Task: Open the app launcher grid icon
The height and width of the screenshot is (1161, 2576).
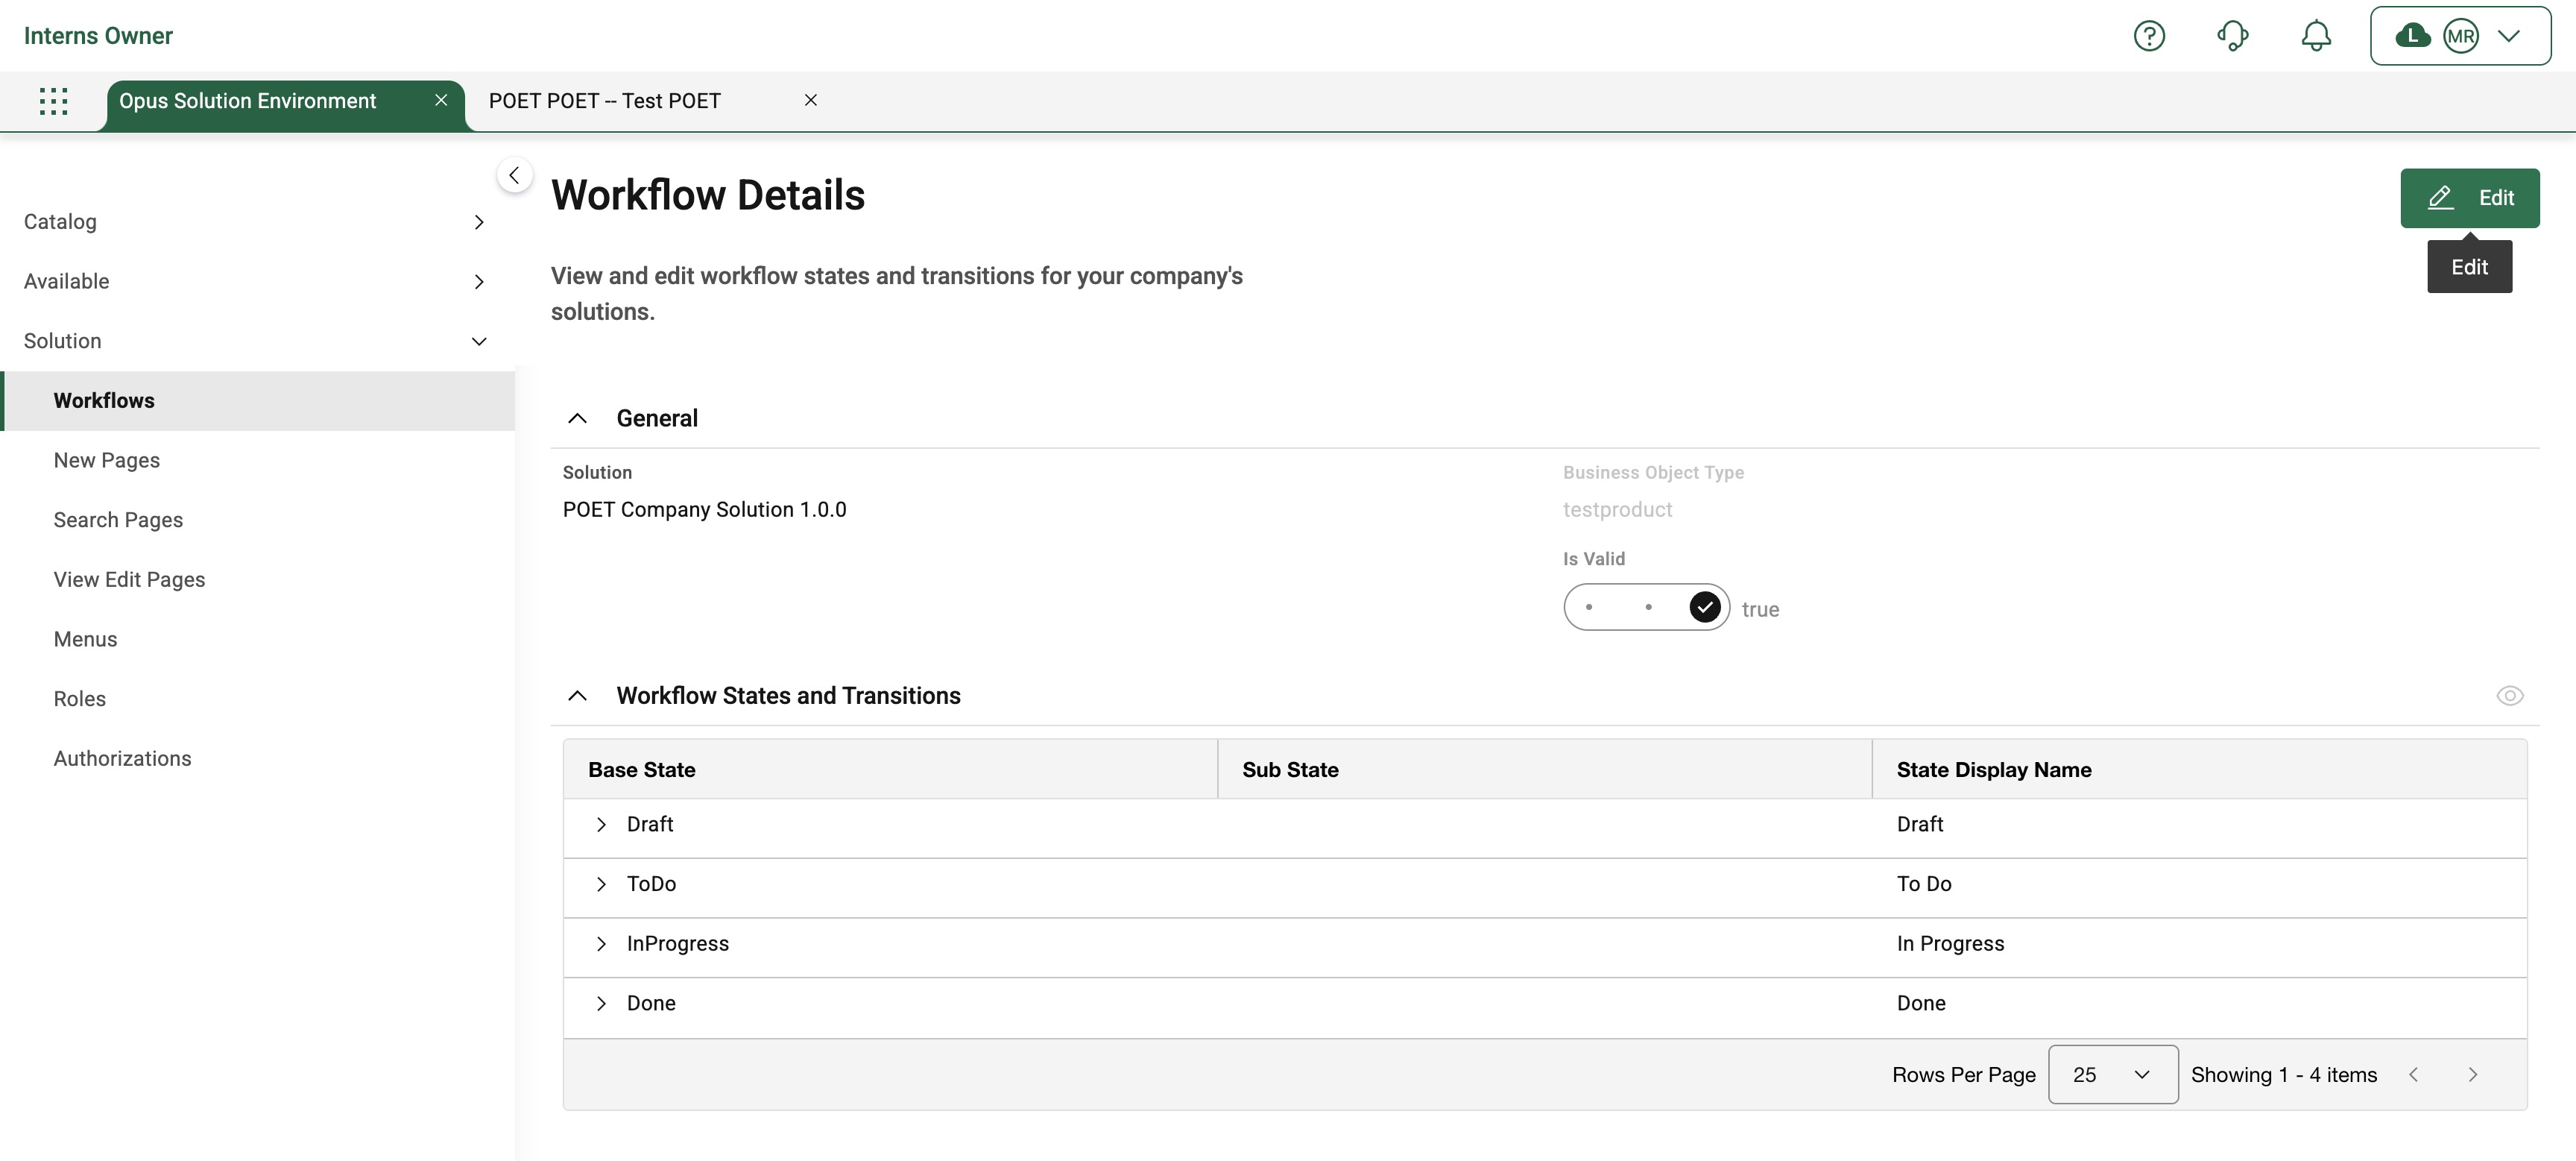Action: (53, 101)
